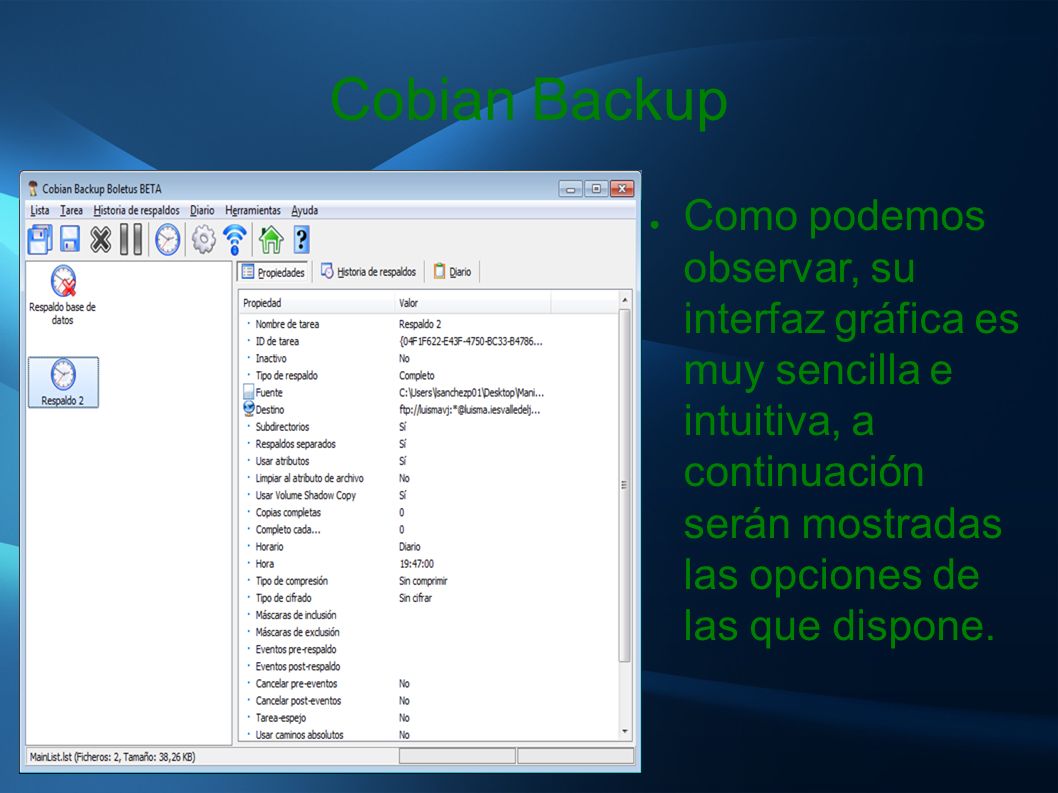
Task: Open the Tarea menu
Action: [x=72, y=211]
